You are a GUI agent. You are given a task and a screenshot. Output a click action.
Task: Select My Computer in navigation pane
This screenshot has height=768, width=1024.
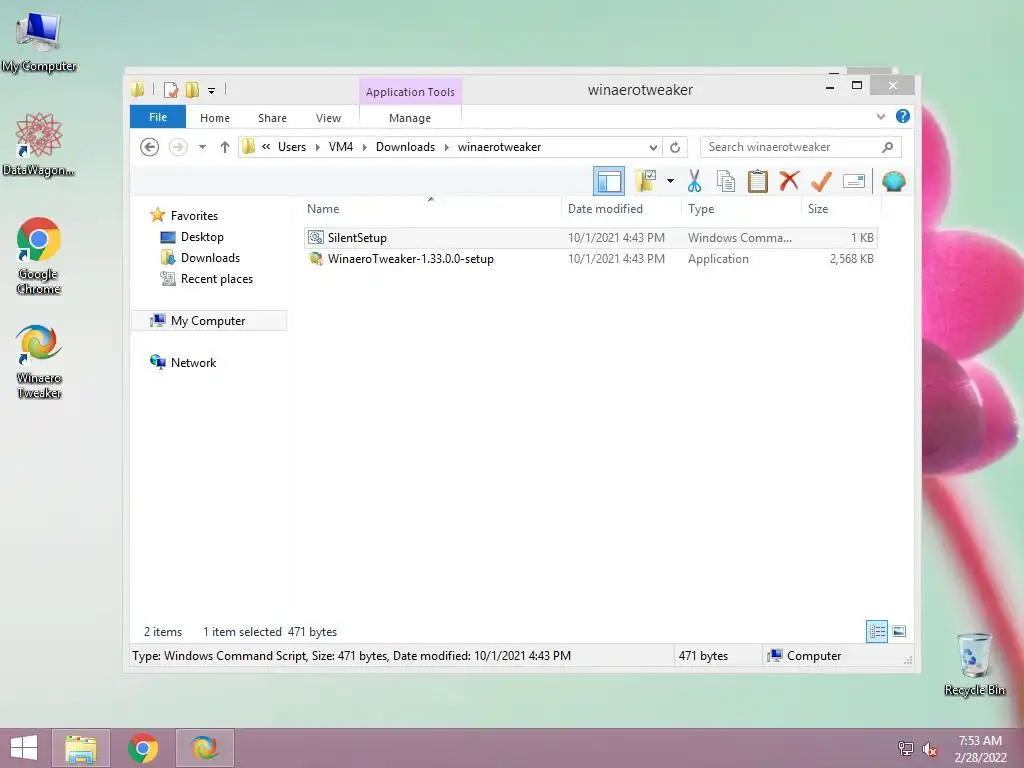point(208,321)
